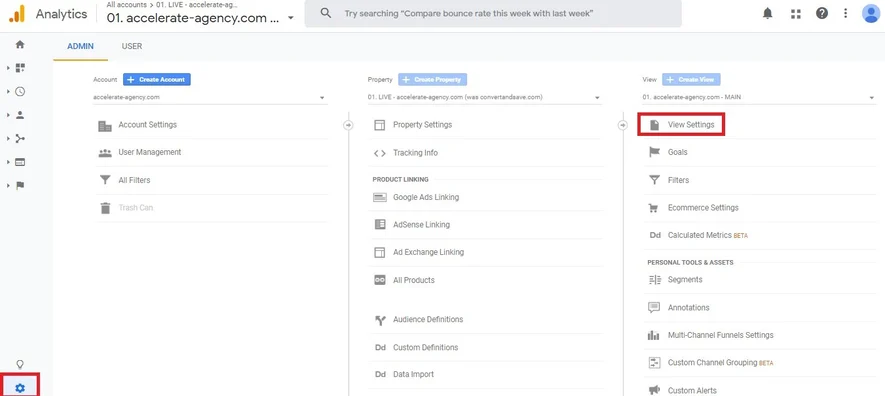The height and width of the screenshot is (396, 885).
Task: Click the Goals flag icon
Action: tap(654, 152)
